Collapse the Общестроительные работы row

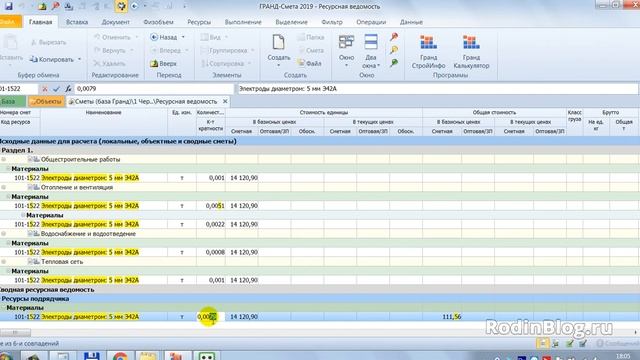coord(4,159)
